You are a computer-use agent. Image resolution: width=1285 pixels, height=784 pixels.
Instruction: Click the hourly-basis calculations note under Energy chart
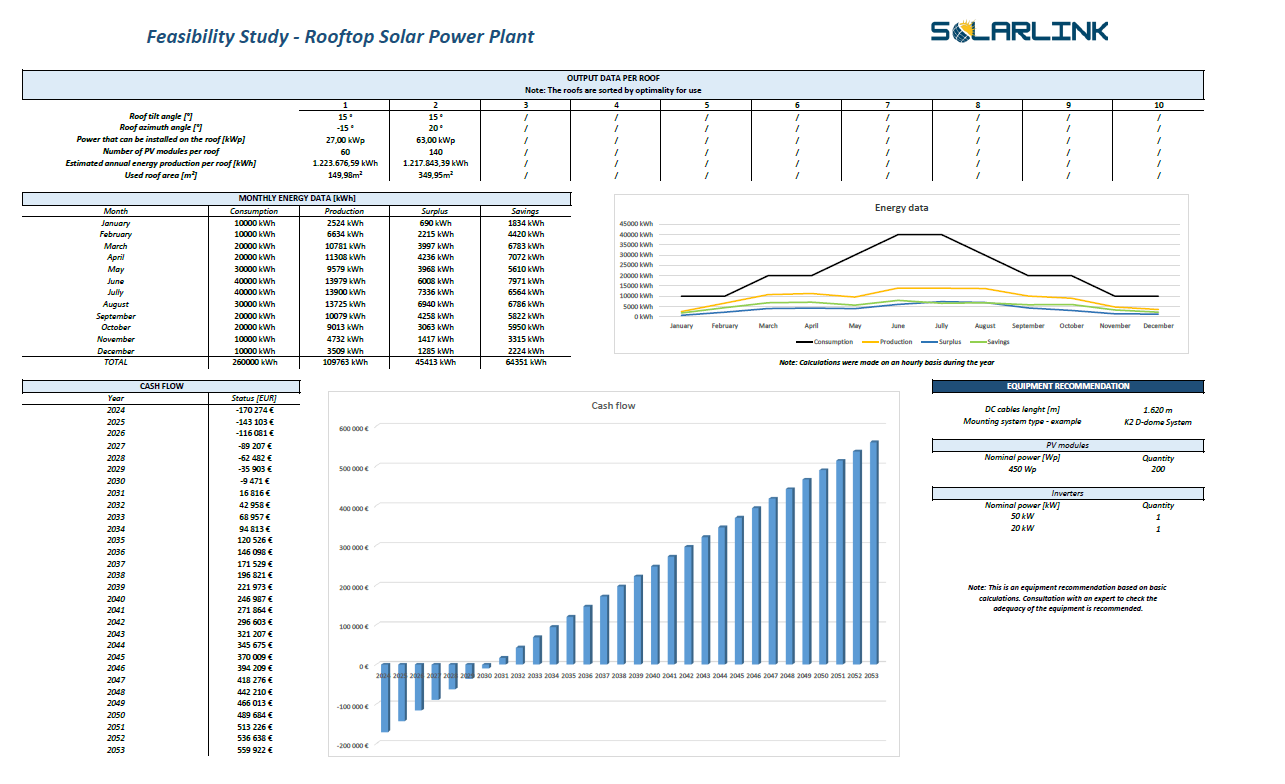(x=887, y=362)
